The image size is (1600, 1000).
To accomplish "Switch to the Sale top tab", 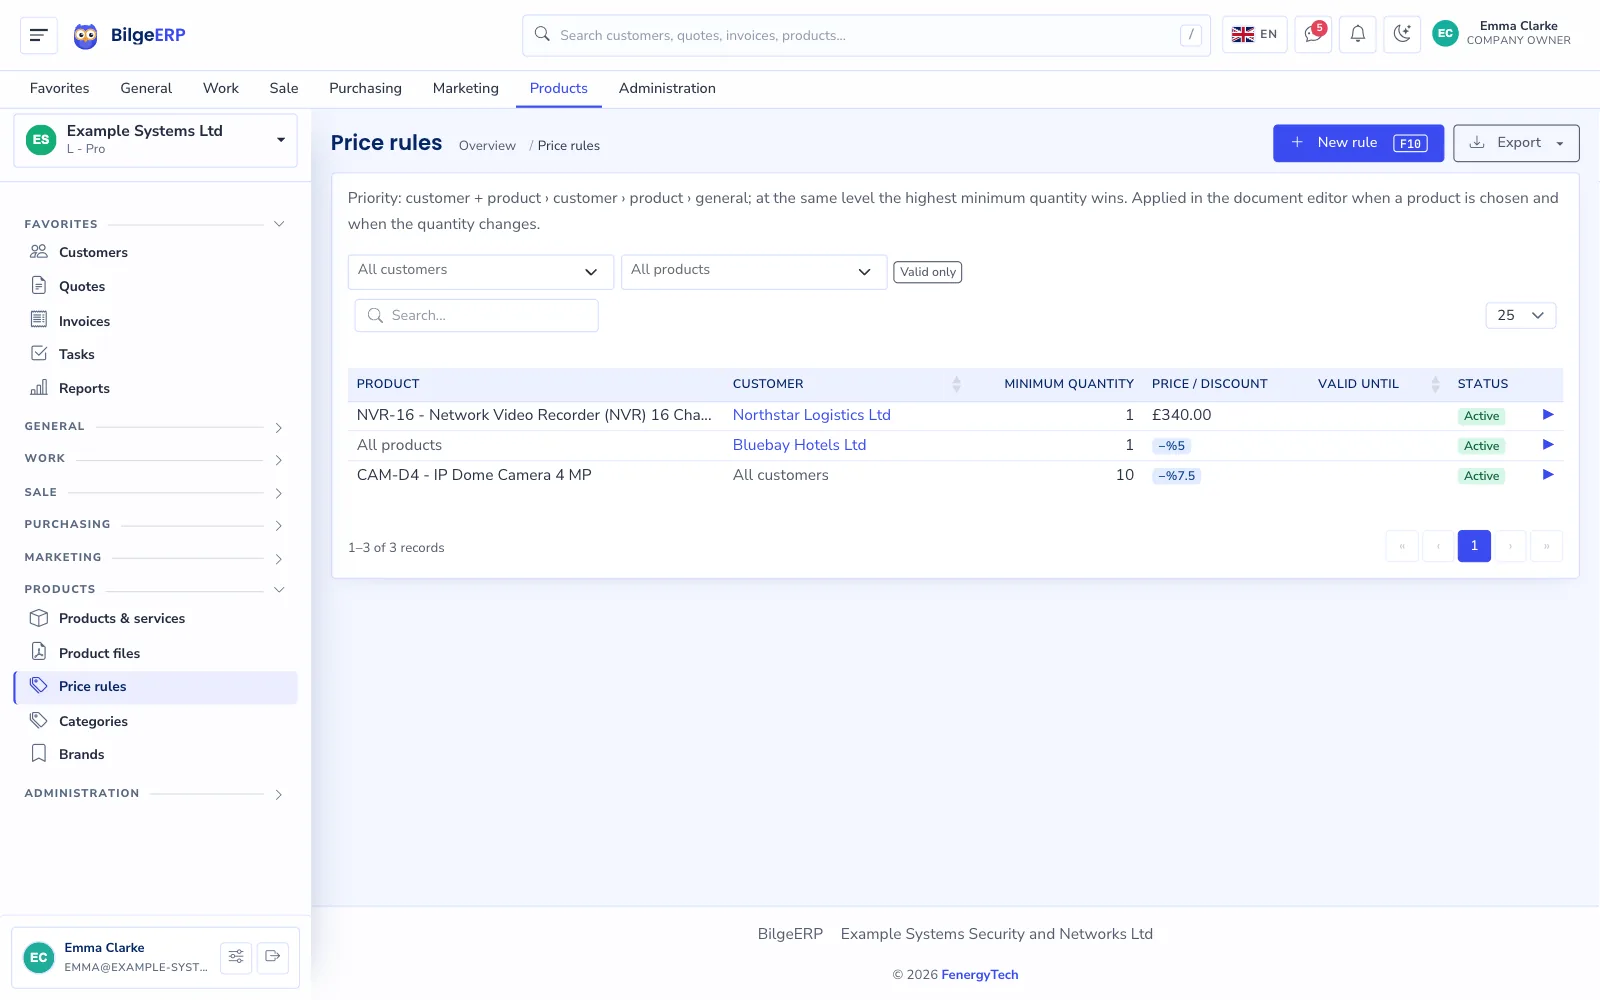I will point(284,88).
